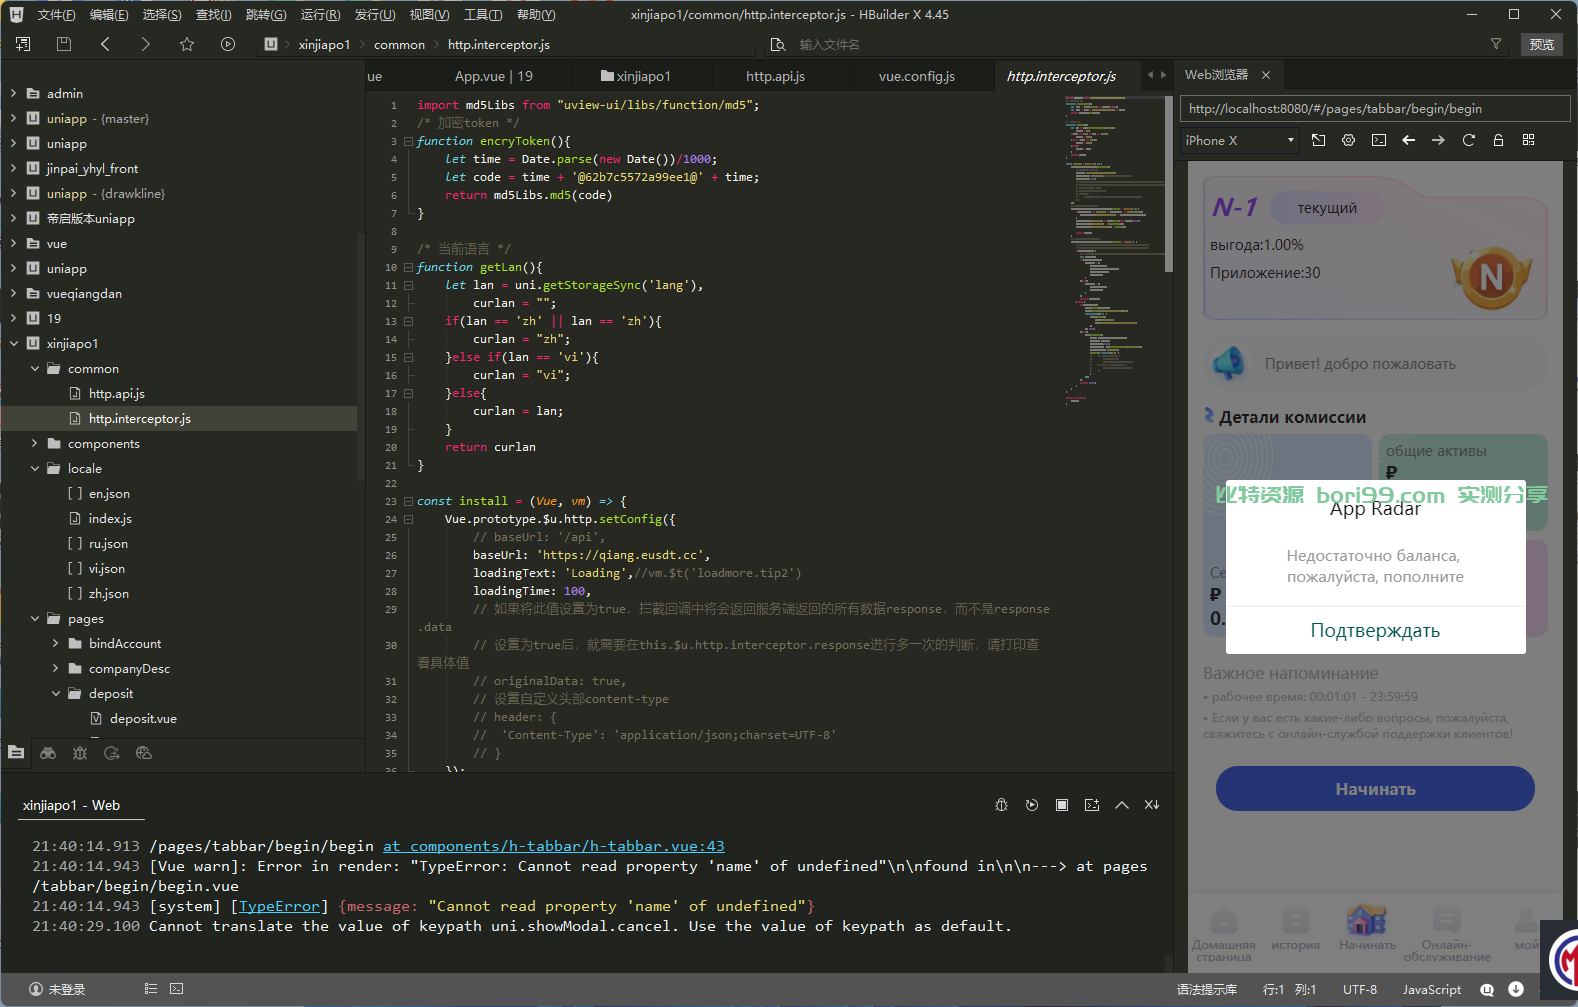Screen dimensions: 1578x1007
Task: Click the code minimap overview
Action: click(1115, 250)
